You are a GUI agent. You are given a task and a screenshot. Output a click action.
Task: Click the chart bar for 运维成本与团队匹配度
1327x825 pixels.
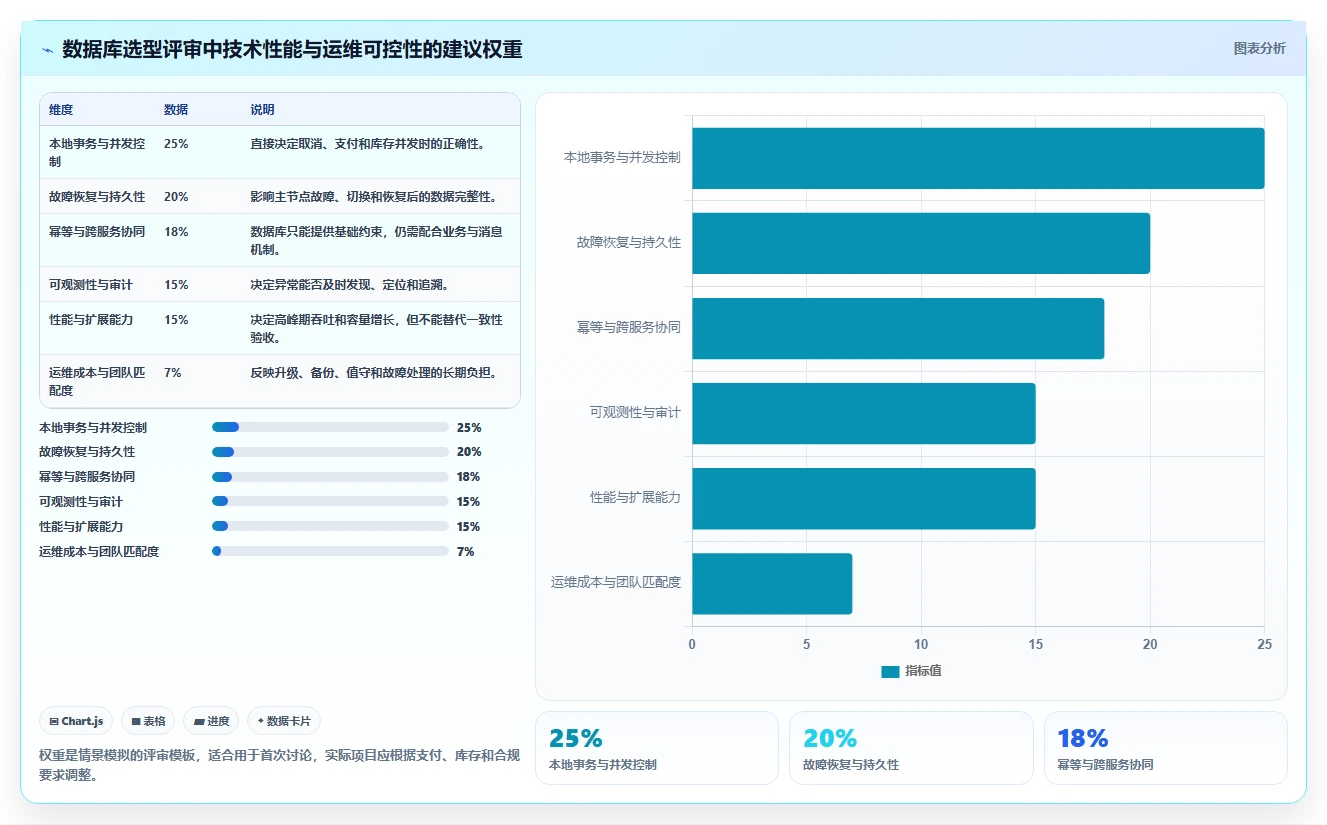[x=772, y=583]
